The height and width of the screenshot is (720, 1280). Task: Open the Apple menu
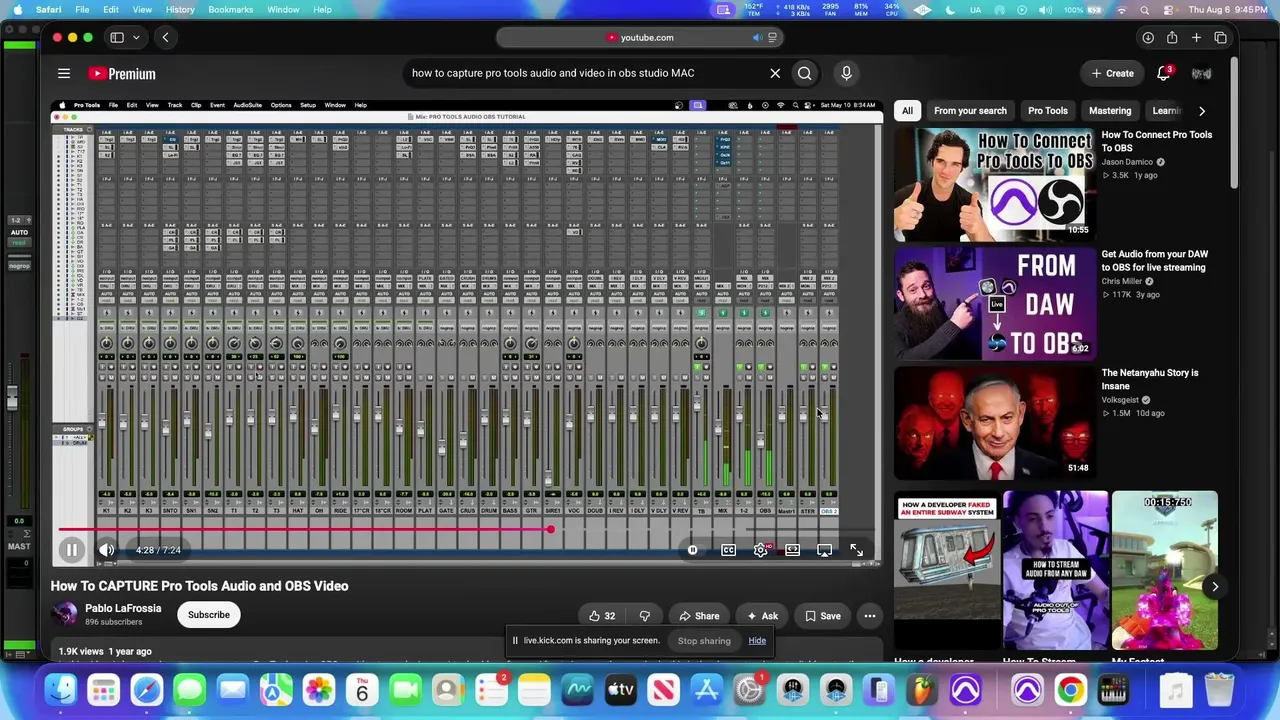pos(17,10)
